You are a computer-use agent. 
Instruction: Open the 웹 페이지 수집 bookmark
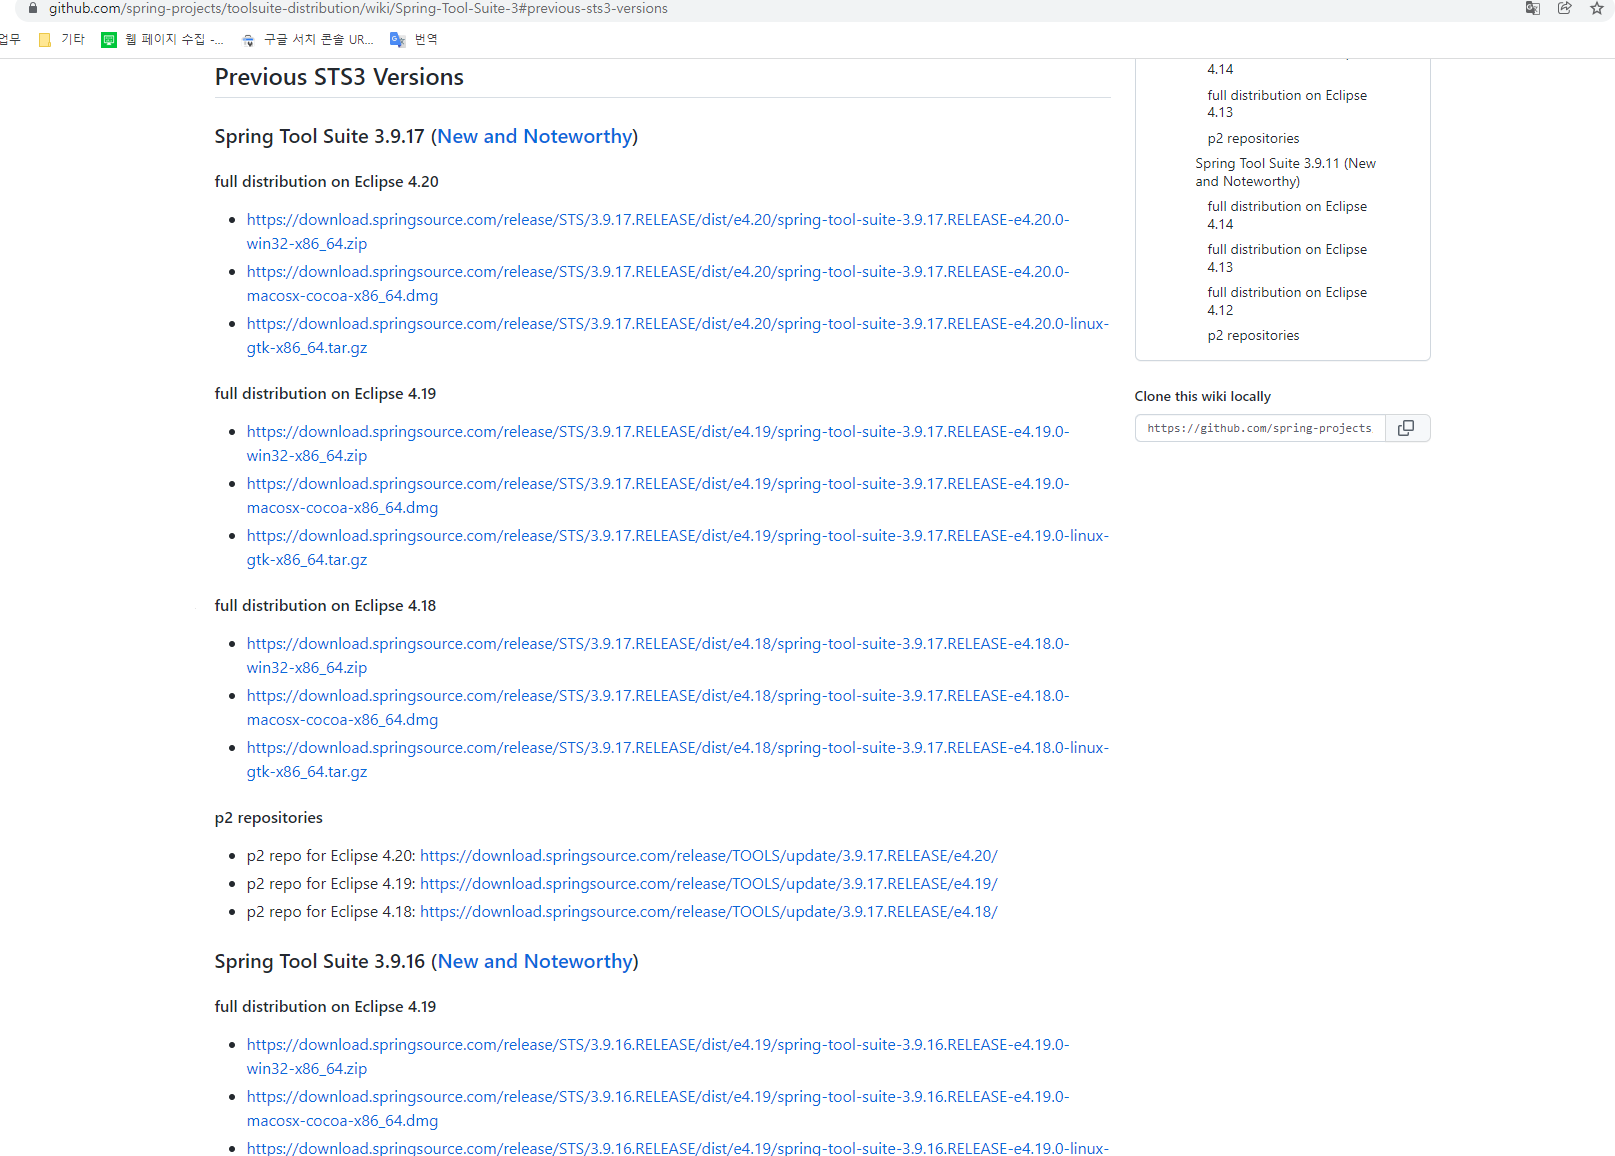pos(162,40)
